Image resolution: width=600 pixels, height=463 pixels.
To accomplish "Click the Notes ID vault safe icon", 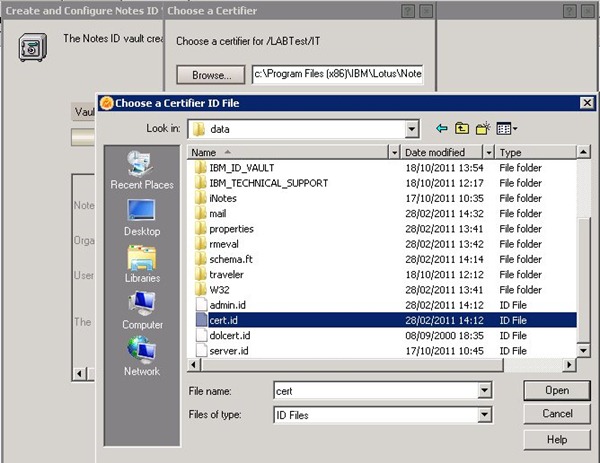I will (x=33, y=47).
